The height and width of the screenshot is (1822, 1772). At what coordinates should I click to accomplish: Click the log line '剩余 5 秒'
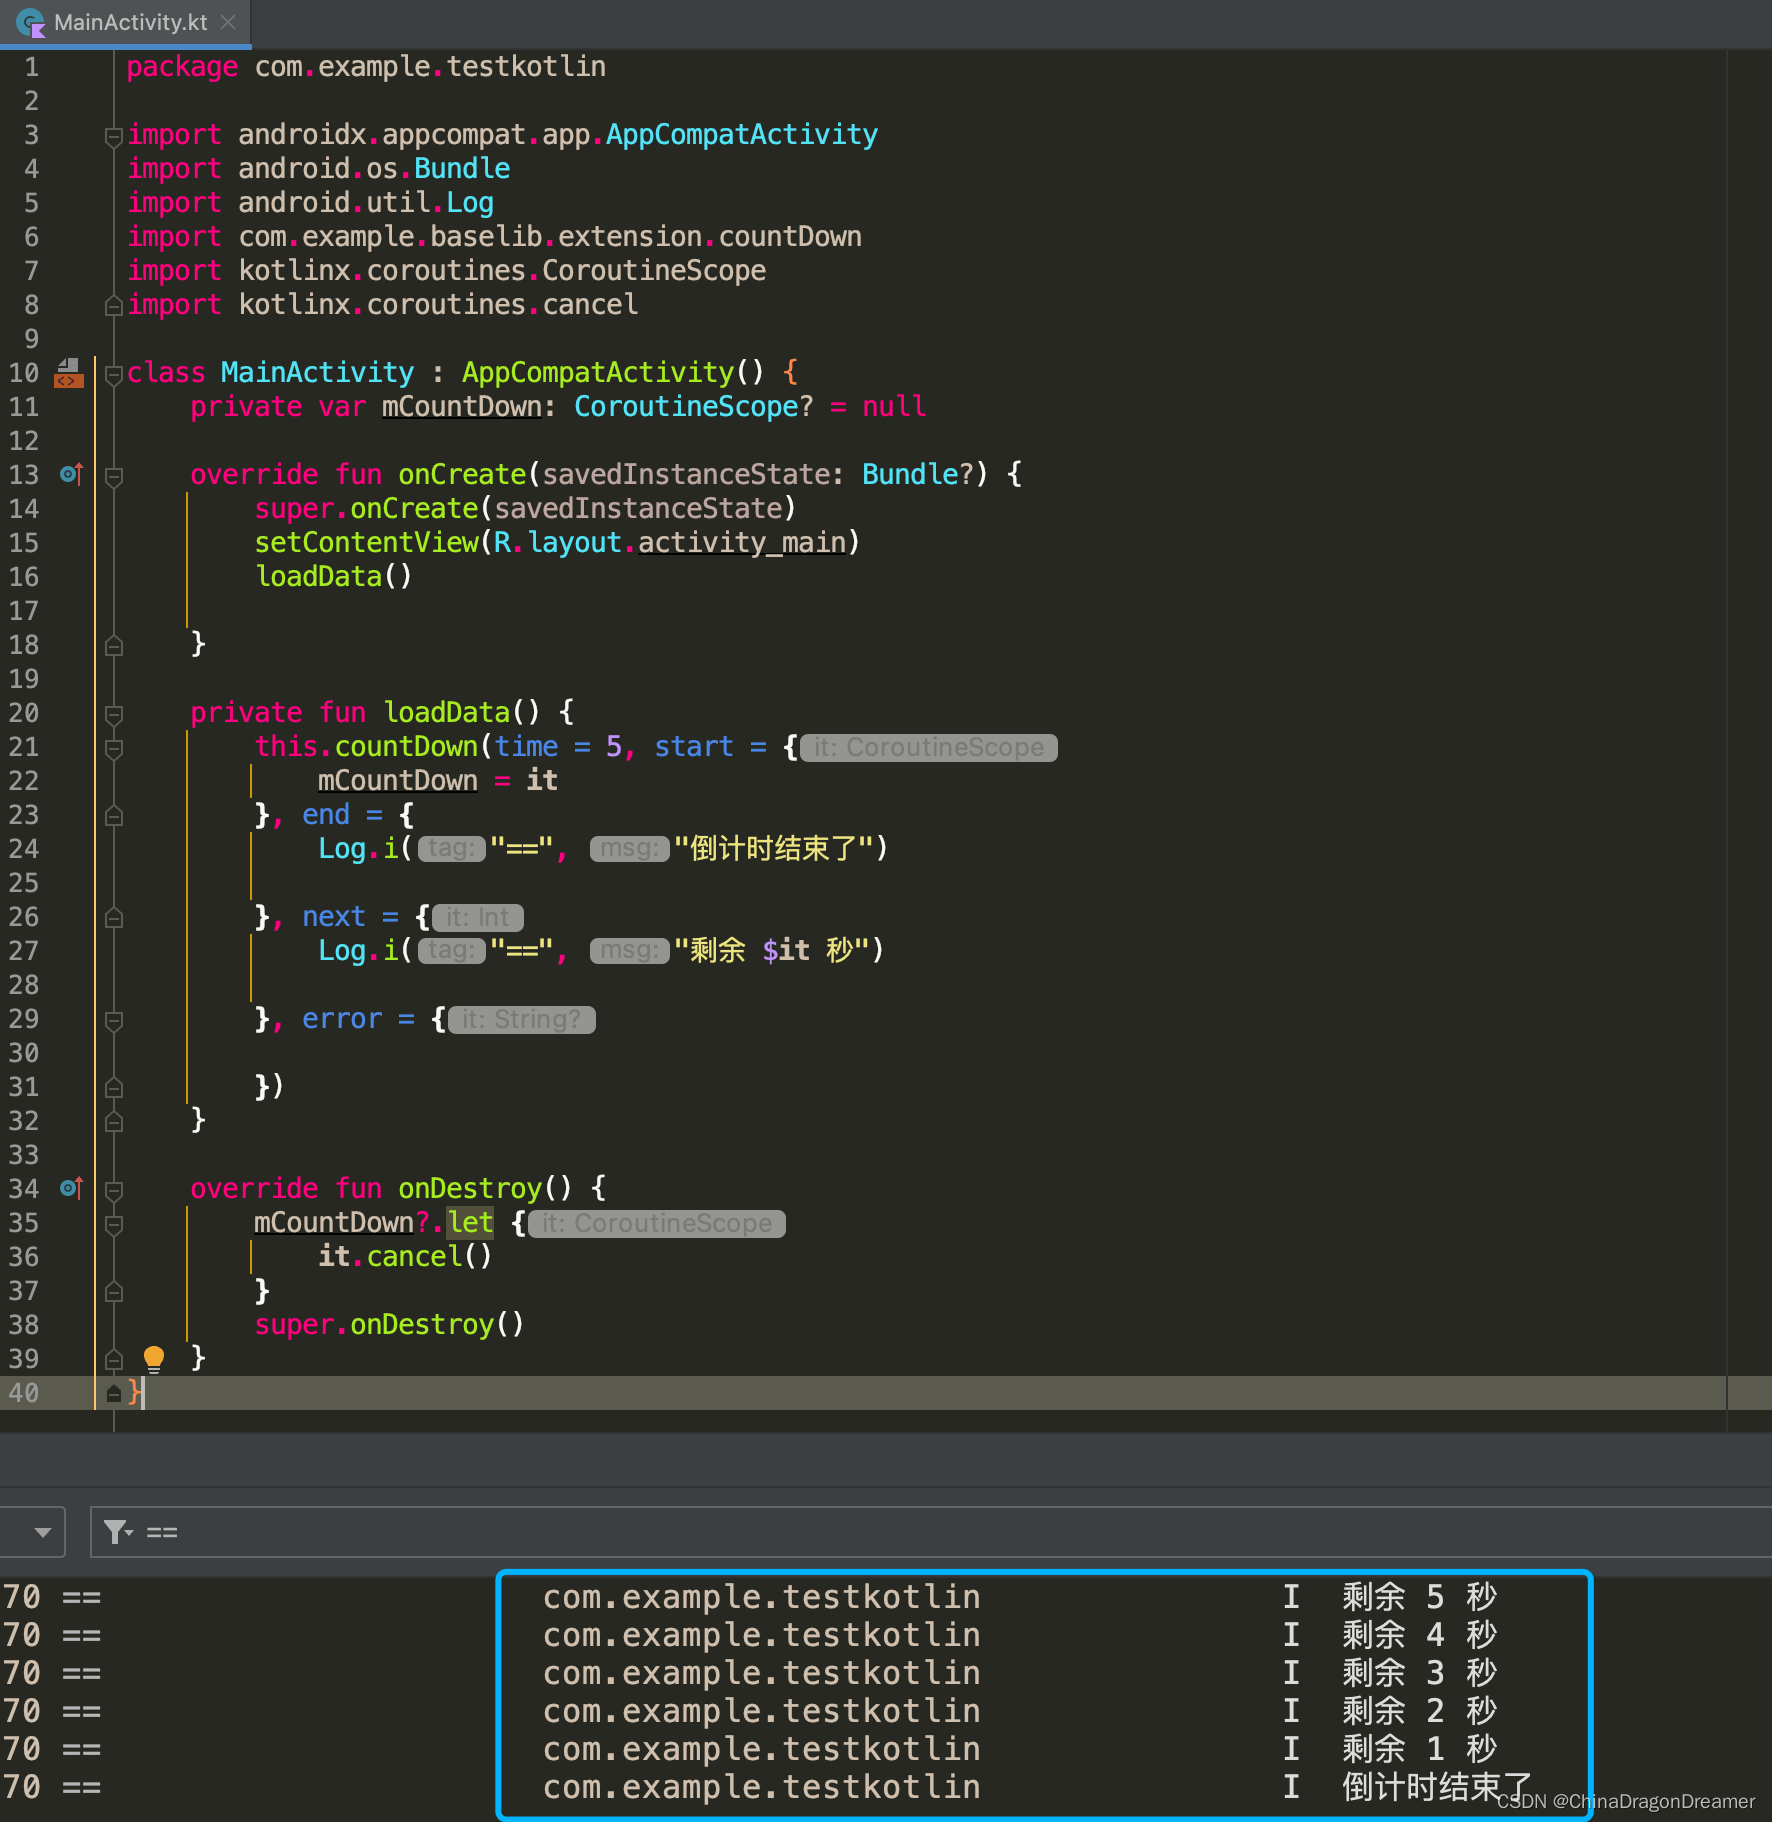(1419, 1597)
